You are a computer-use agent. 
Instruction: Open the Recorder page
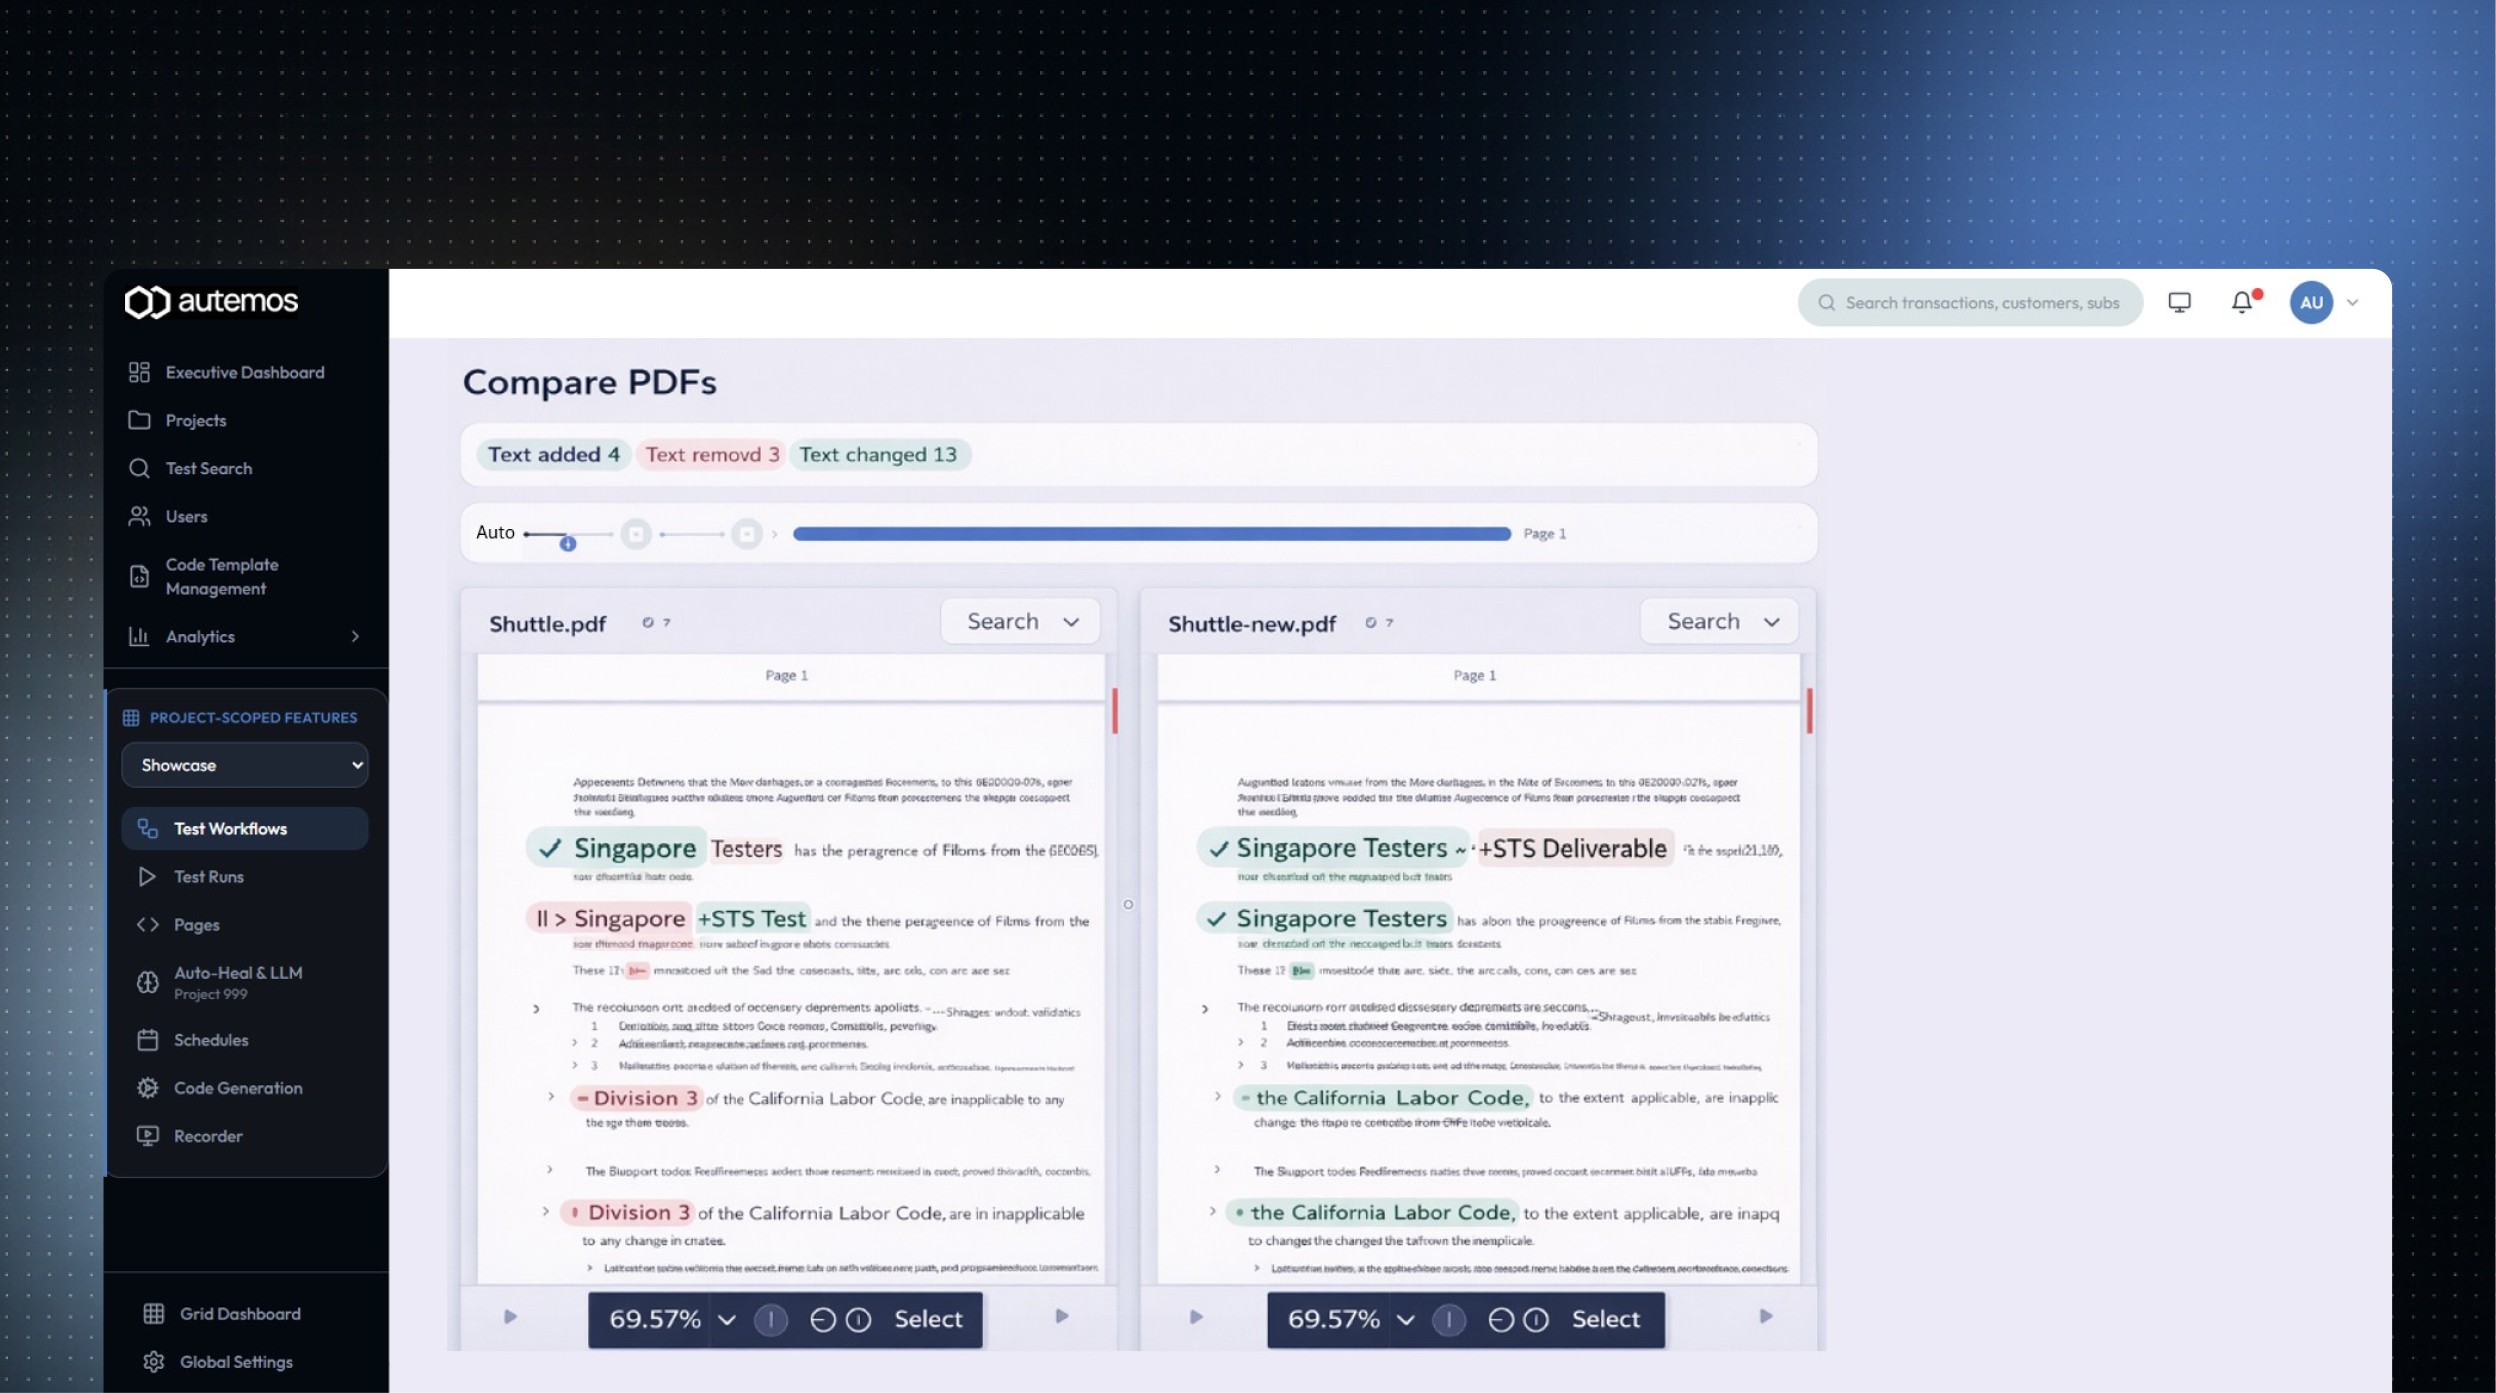click(208, 1136)
